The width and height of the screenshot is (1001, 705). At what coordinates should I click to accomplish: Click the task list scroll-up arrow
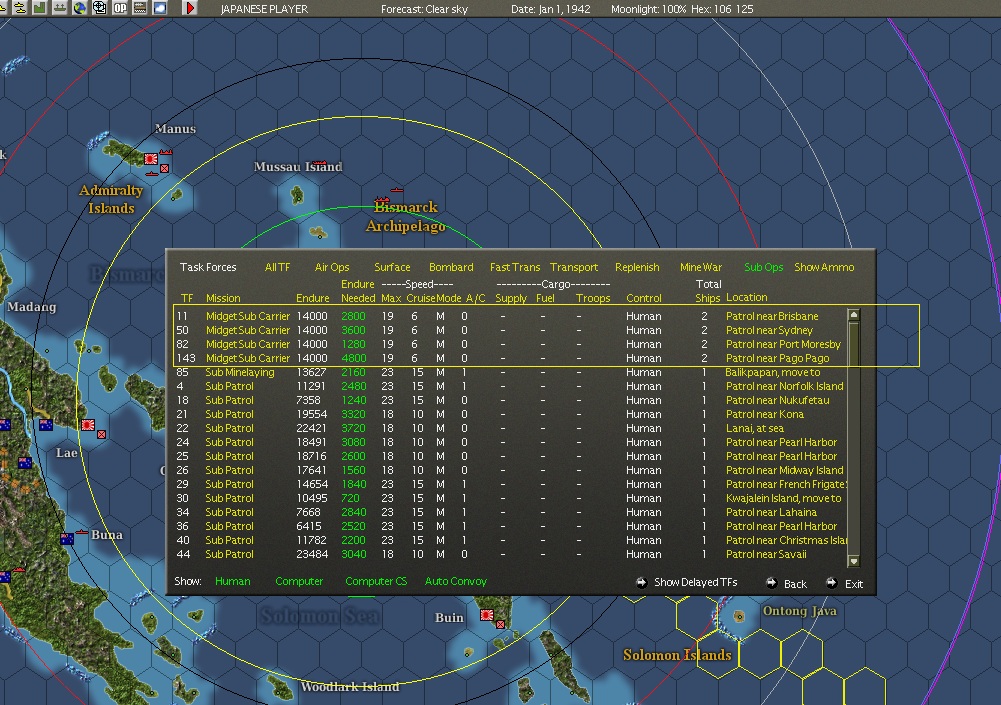(x=854, y=315)
